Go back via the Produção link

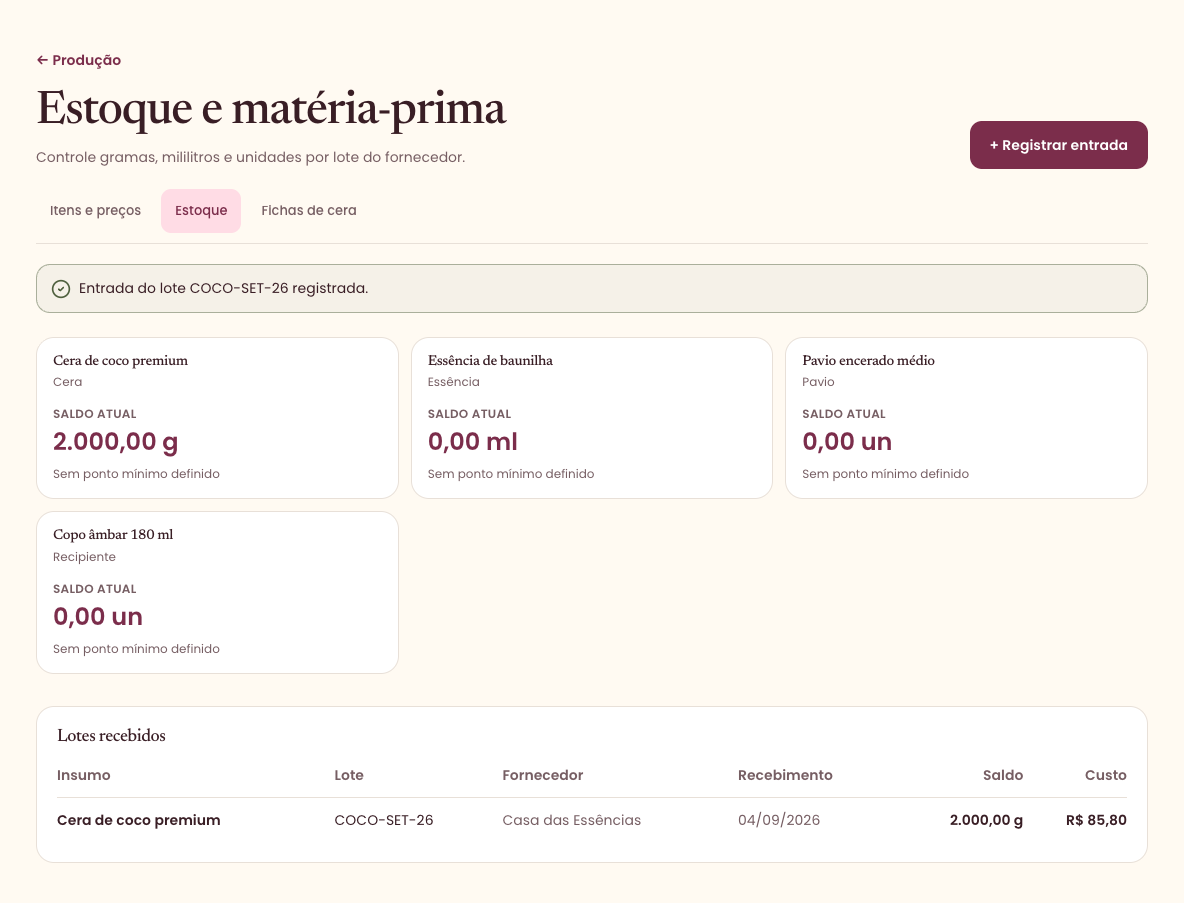click(x=79, y=60)
